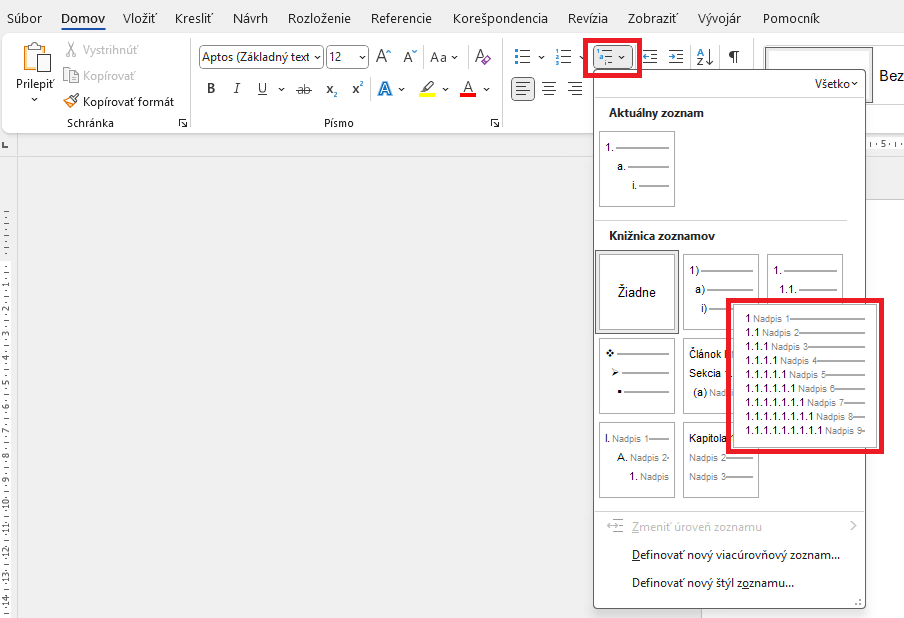Increase font size with the larger A
The width and height of the screenshot is (904, 618).
(383, 56)
